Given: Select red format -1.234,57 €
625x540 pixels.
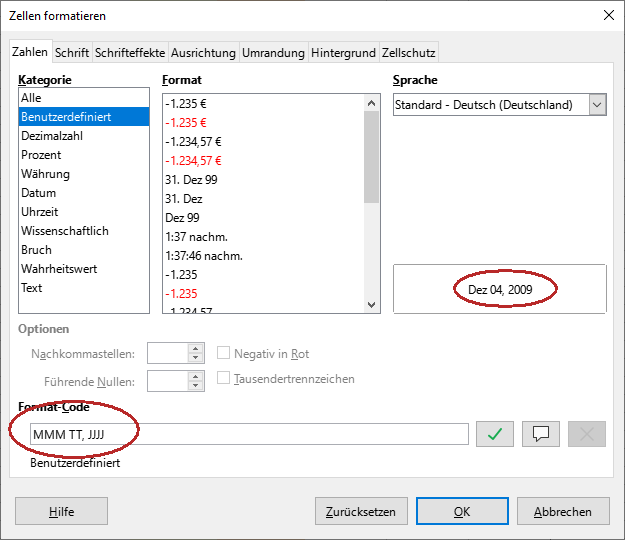Looking at the screenshot, I should point(263,161).
